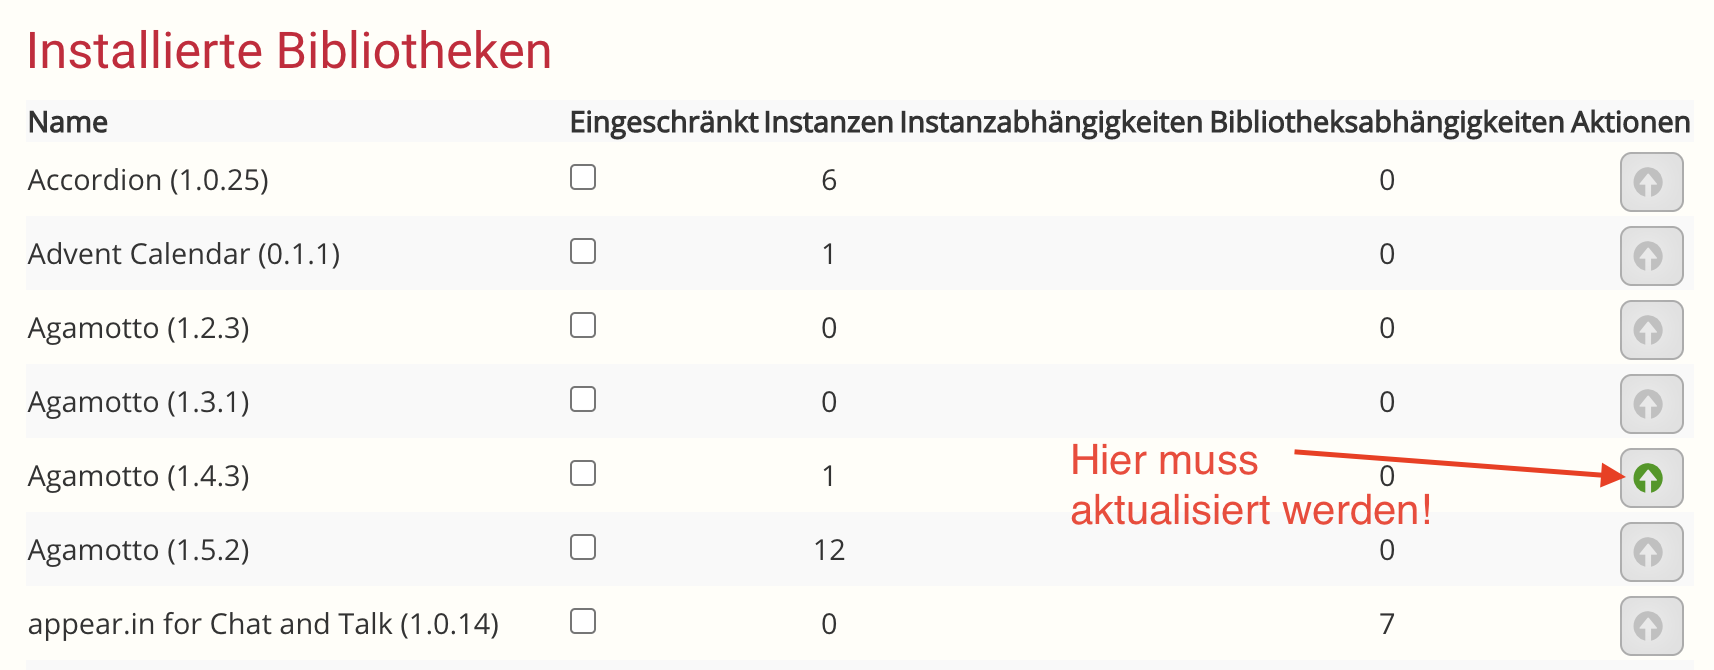
Task: Tick the restricted checkbox for Agamotto (1.3.1)
Action: 583,399
